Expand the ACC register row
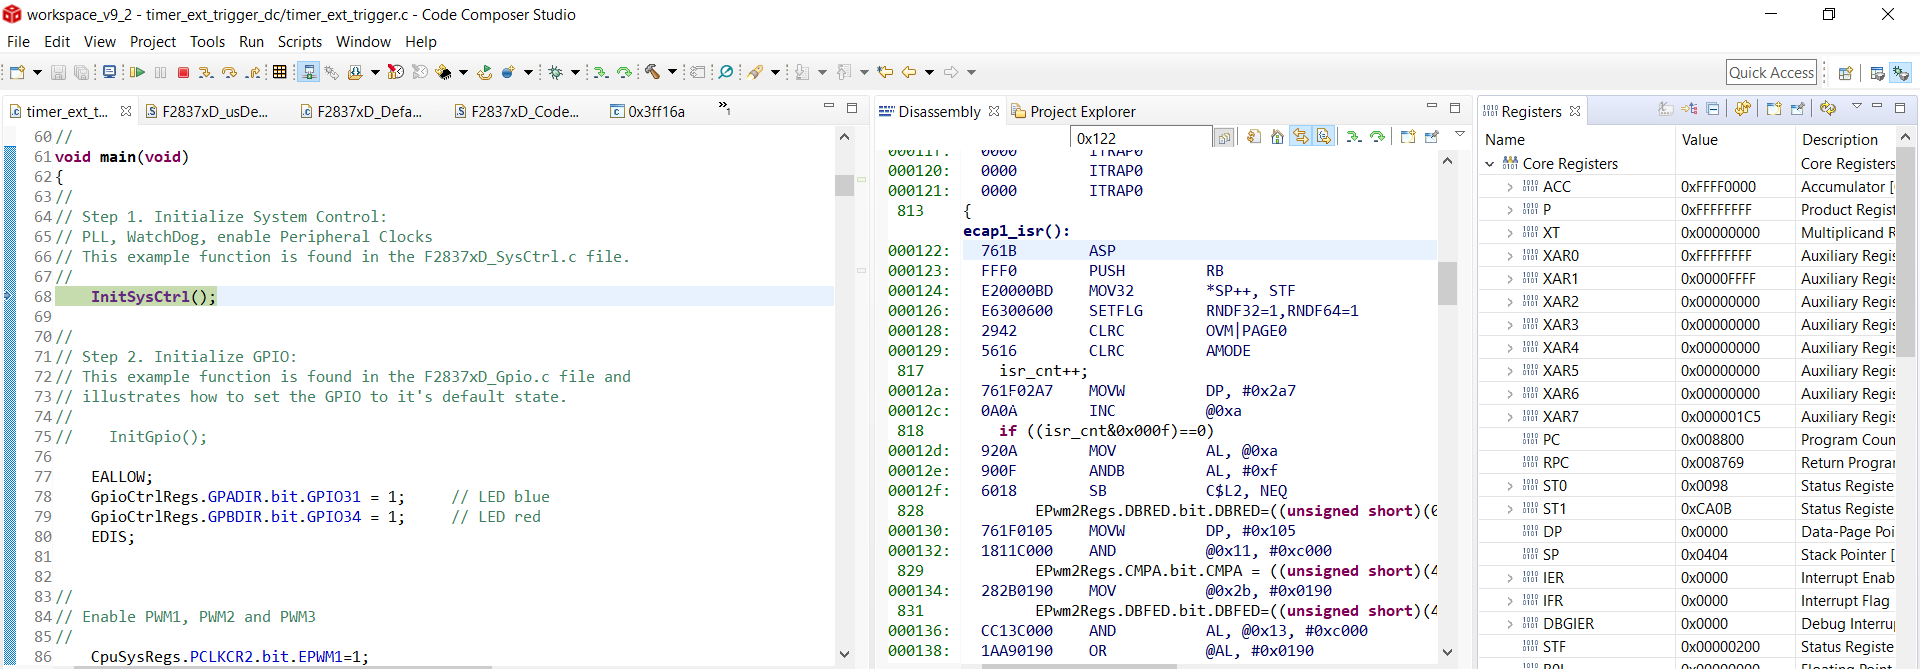1920x669 pixels. coord(1509,187)
